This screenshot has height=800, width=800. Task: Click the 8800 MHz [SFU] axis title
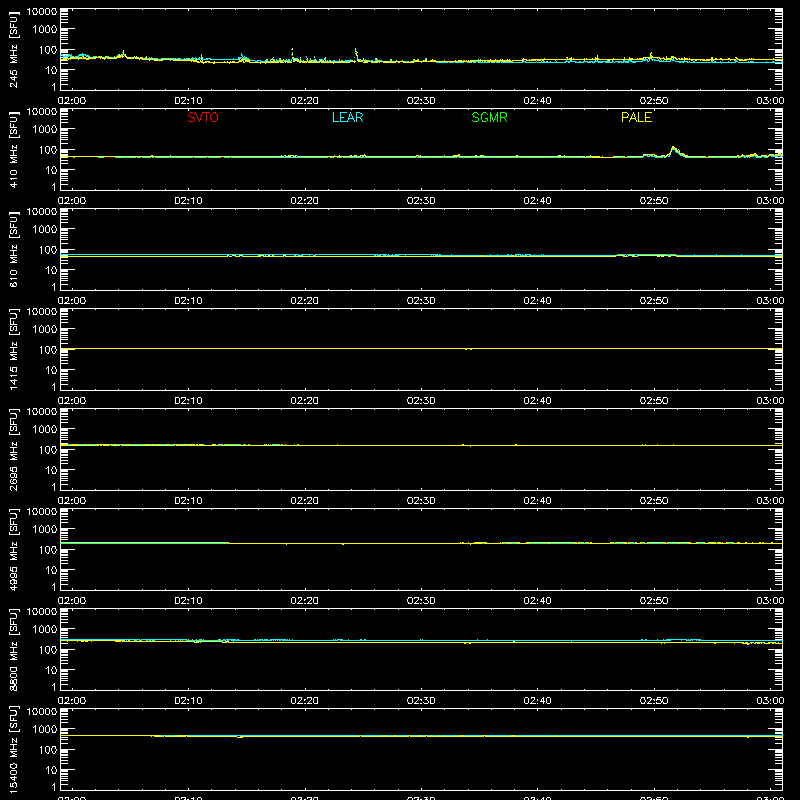[13, 649]
